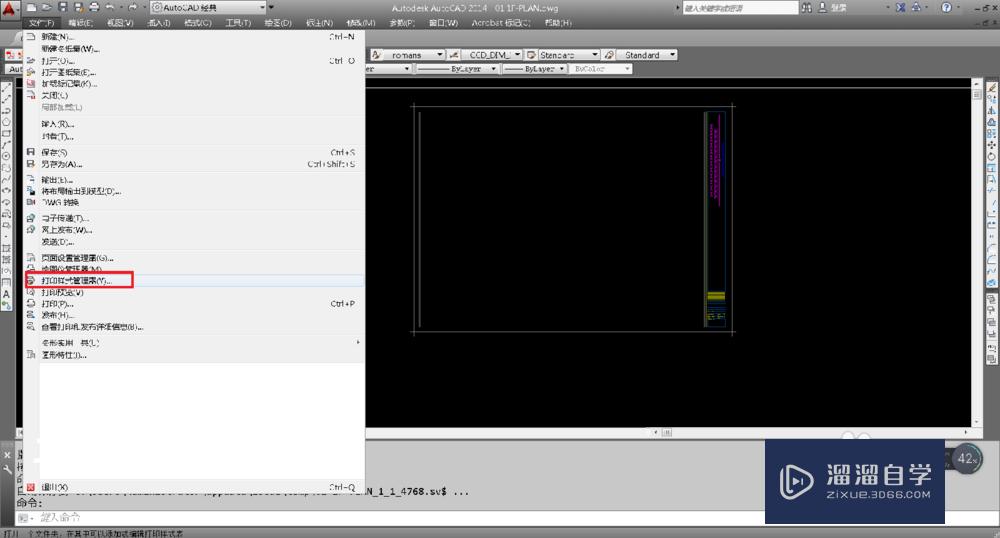Click the dimension style icon beside CCD_DIM
1000x538 pixels.
point(453,55)
